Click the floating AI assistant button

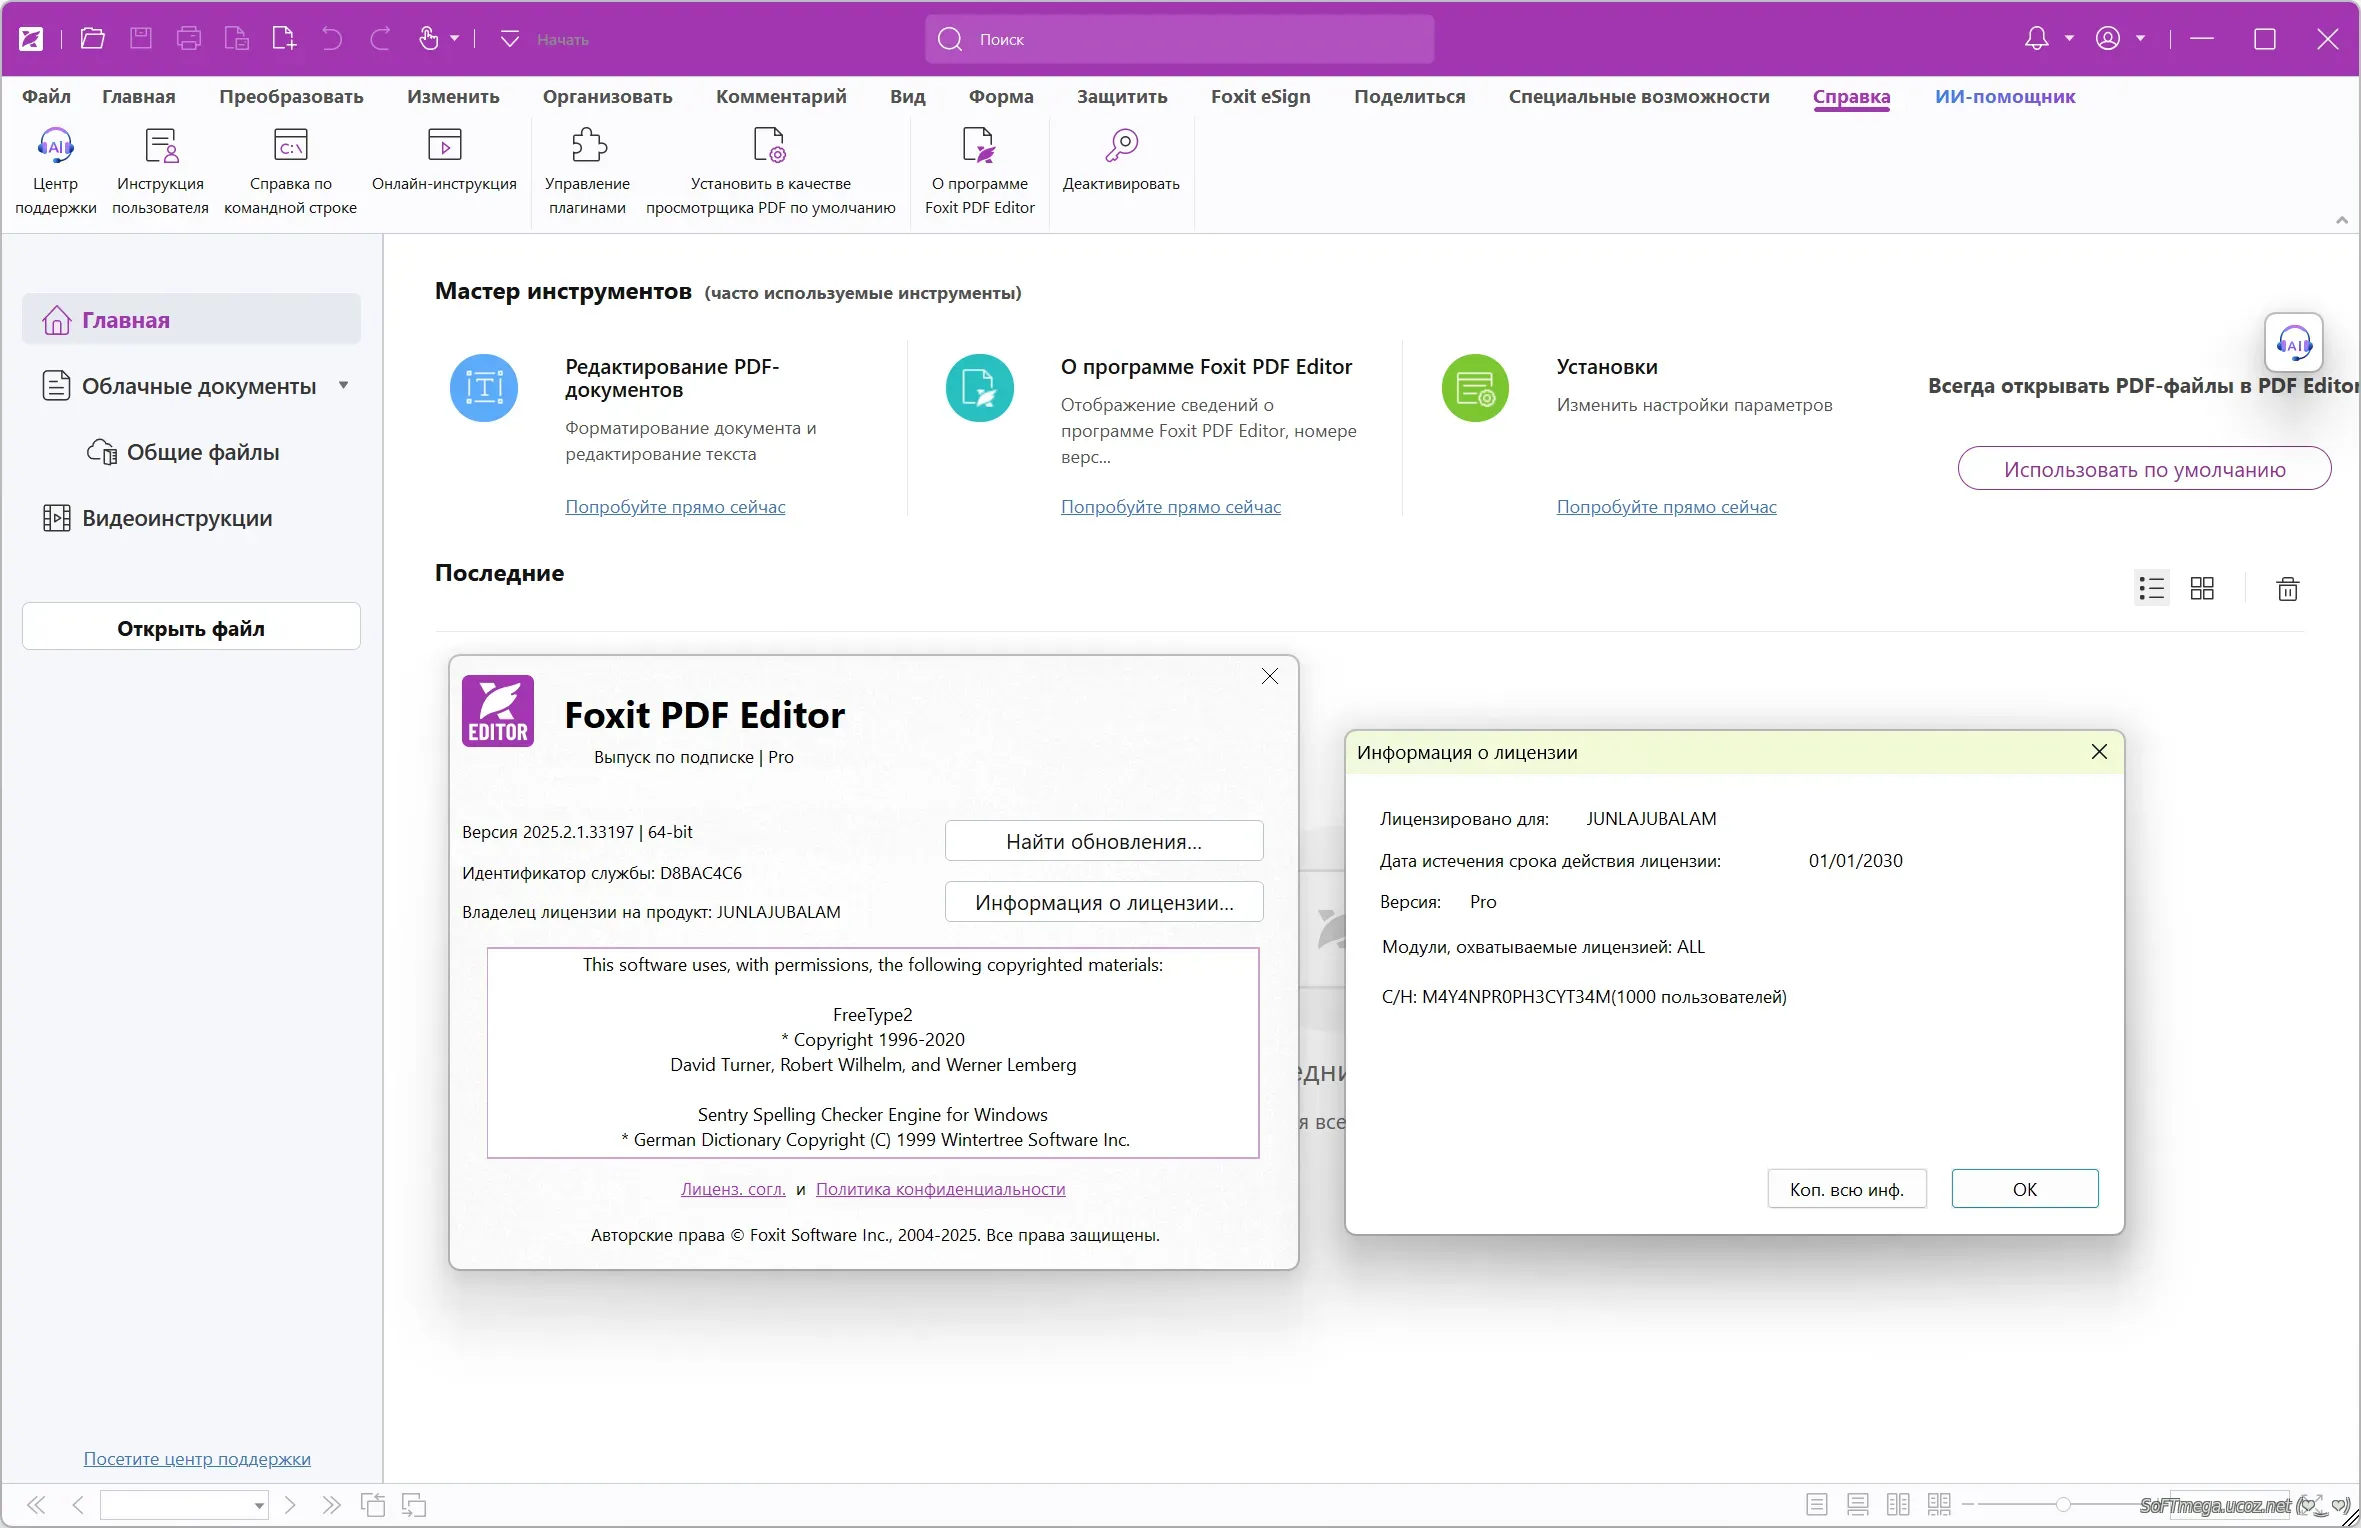(2293, 343)
